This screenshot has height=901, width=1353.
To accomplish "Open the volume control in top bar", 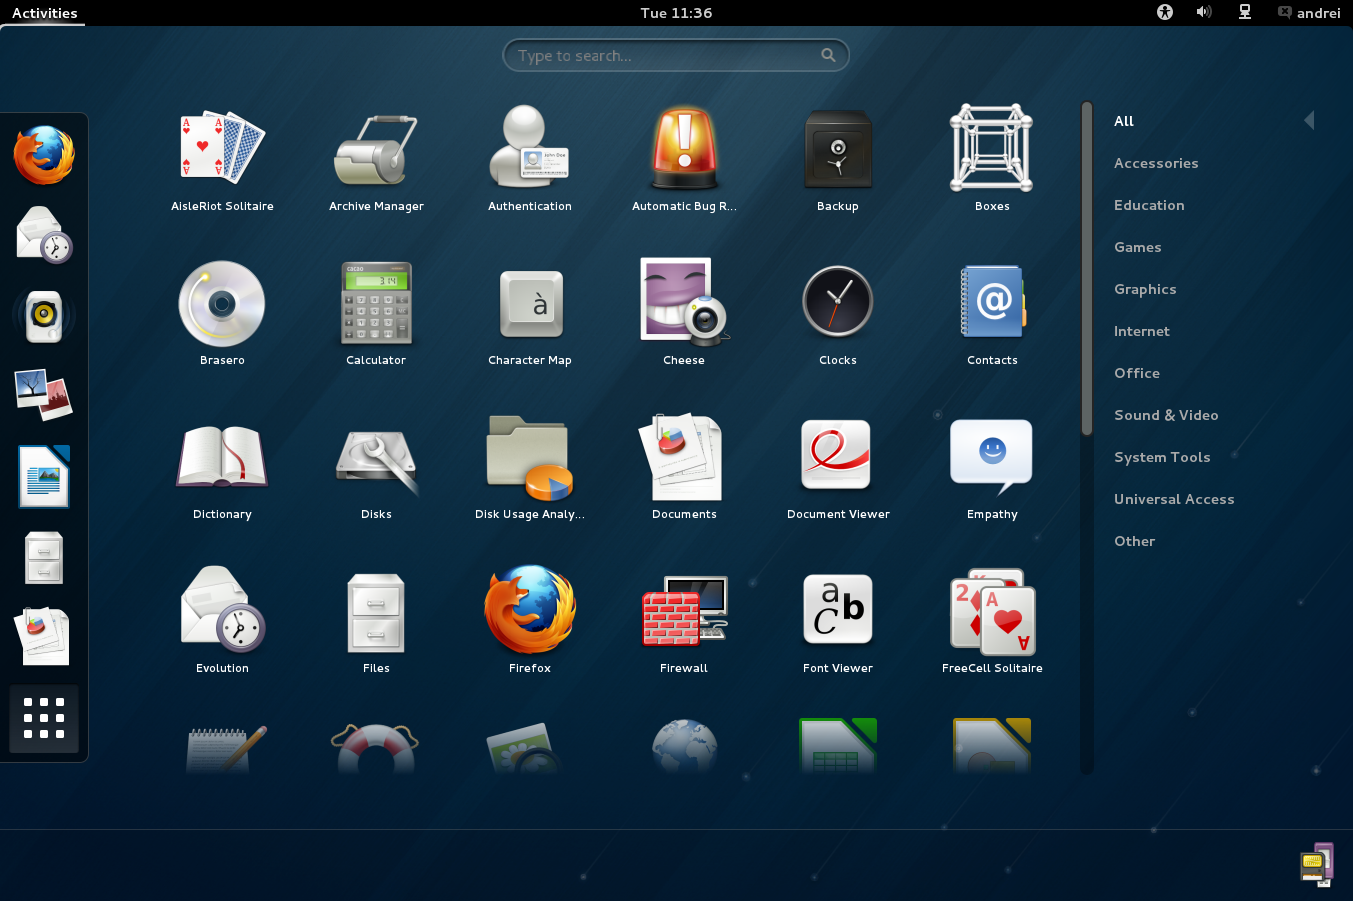I will point(1204,12).
